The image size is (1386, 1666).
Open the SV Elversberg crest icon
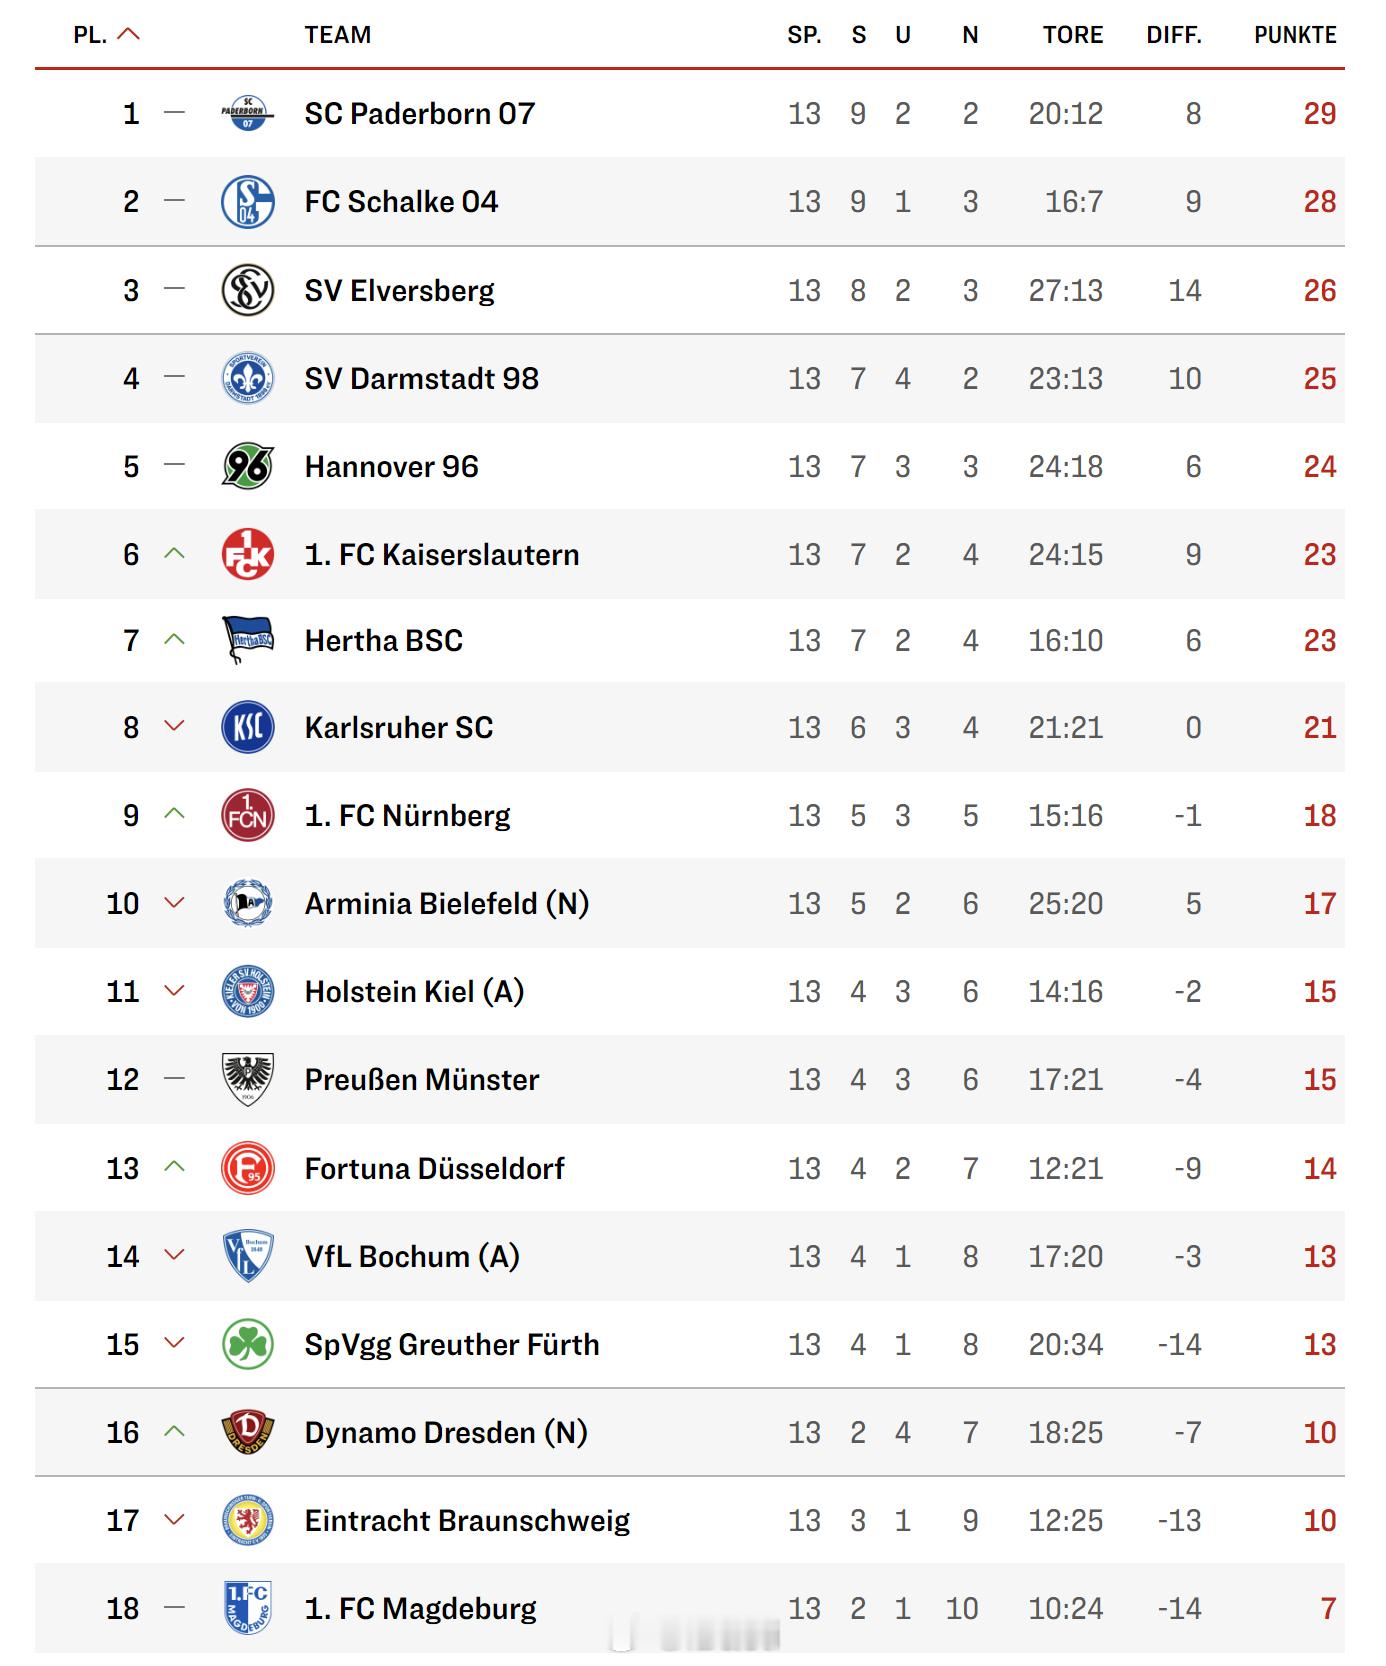tap(247, 290)
